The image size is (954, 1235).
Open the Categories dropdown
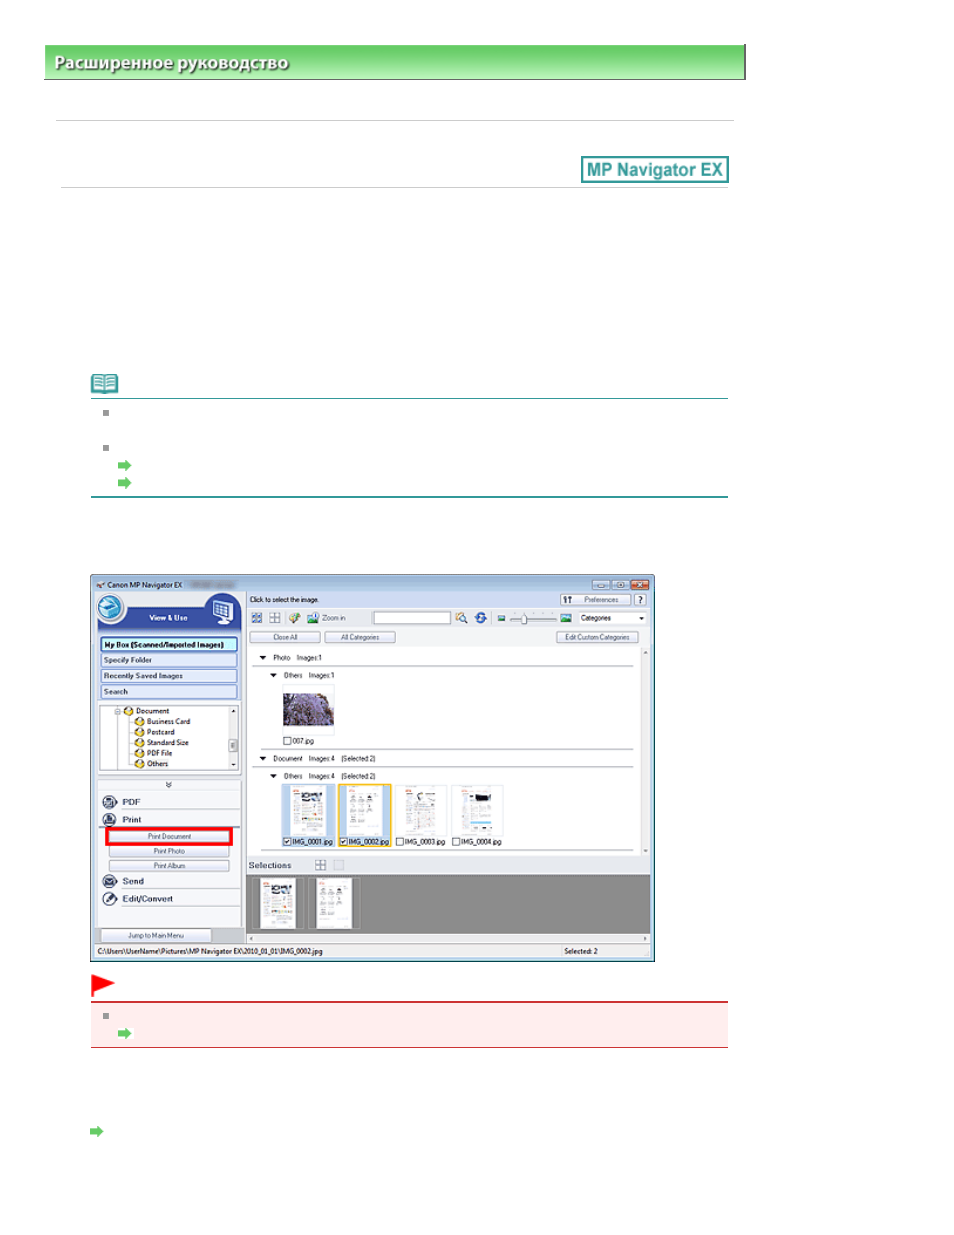coord(612,618)
